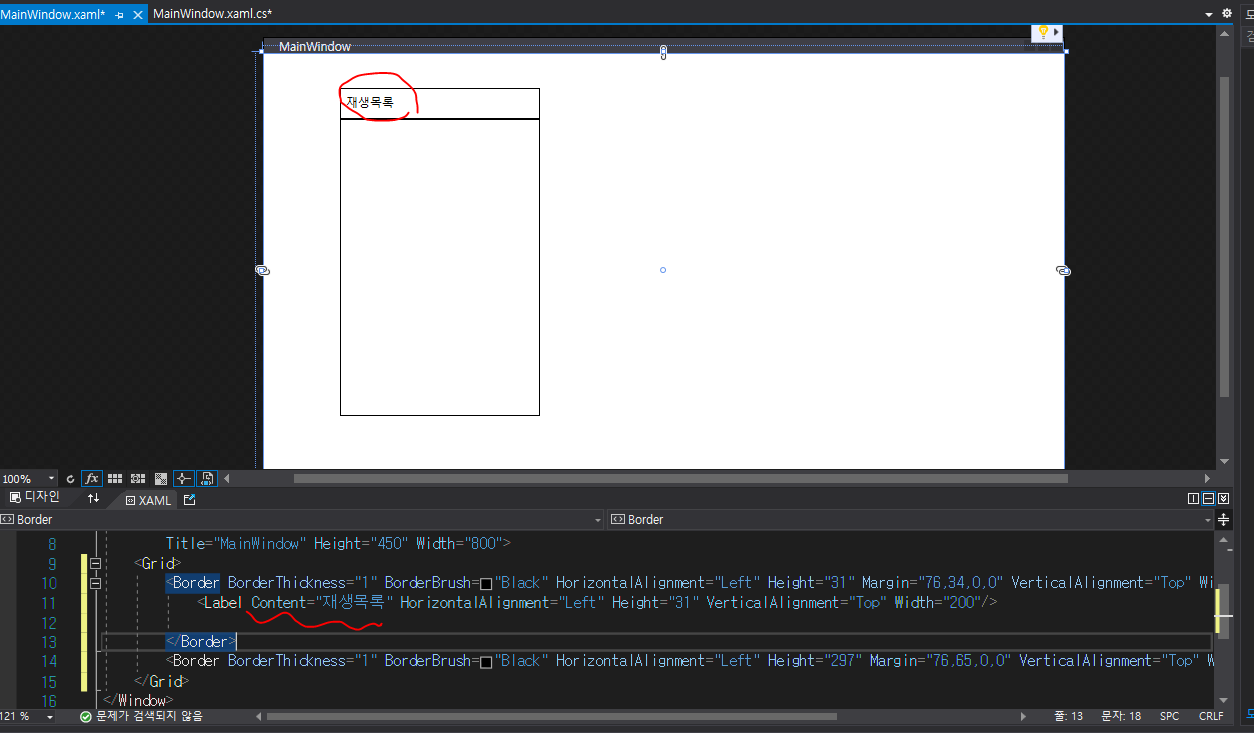Click the left chain-link margin anchor icon

pyautogui.click(x=262, y=271)
